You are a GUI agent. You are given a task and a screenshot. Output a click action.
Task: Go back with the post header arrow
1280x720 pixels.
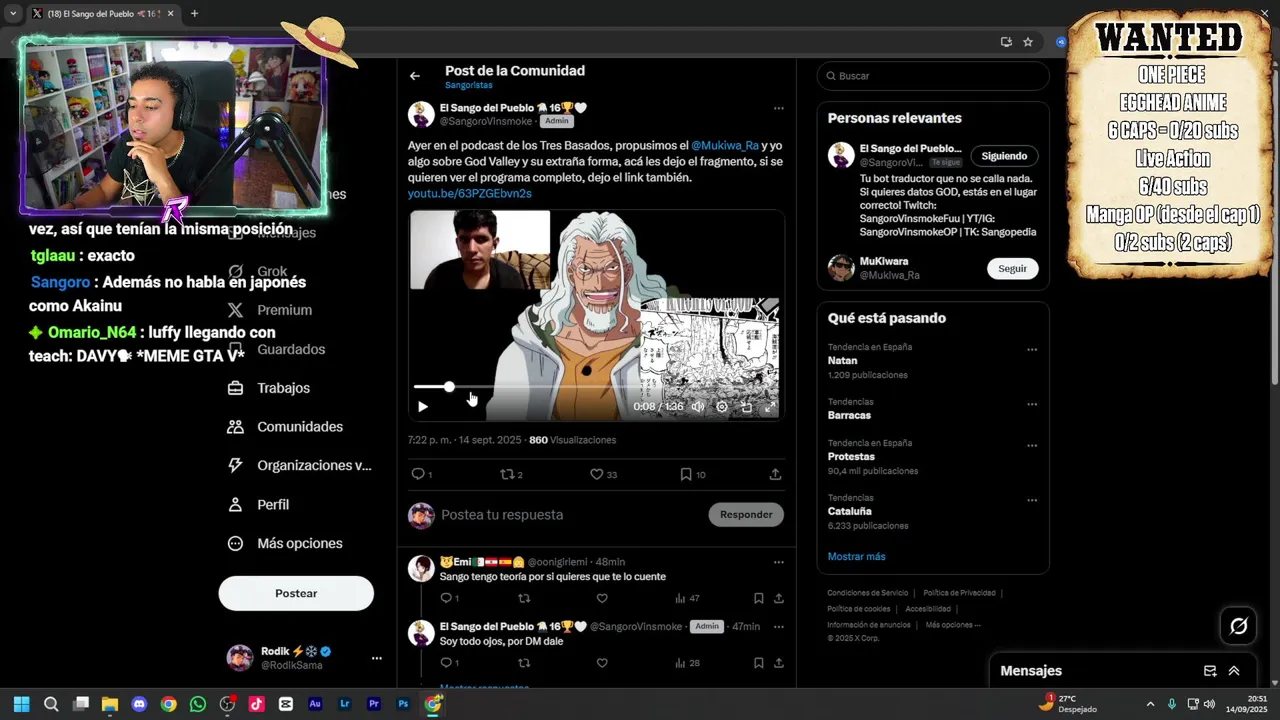[414, 76]
